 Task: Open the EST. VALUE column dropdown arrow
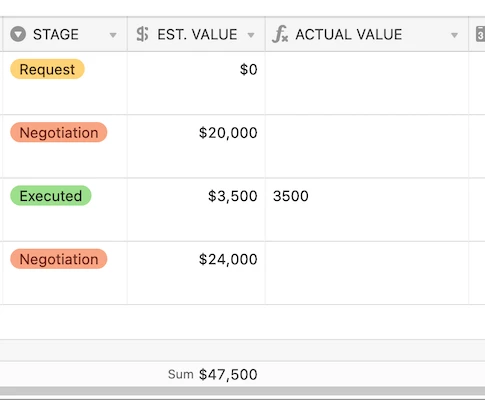tap(251, 35)
